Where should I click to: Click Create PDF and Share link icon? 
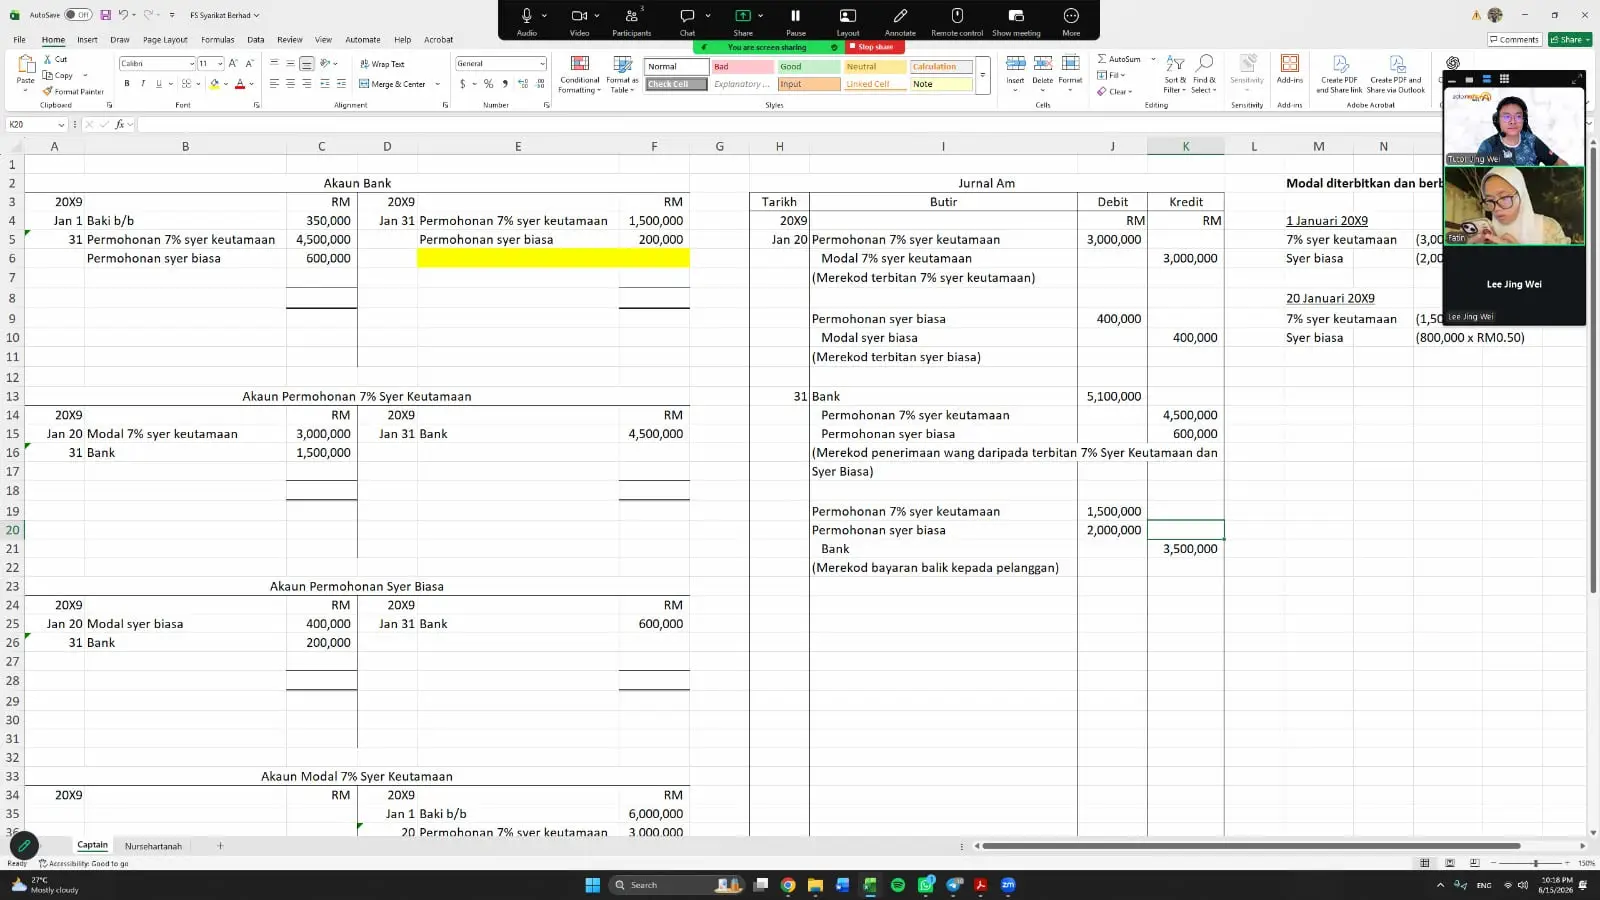pyautogui.click(x=1340, y=64)
